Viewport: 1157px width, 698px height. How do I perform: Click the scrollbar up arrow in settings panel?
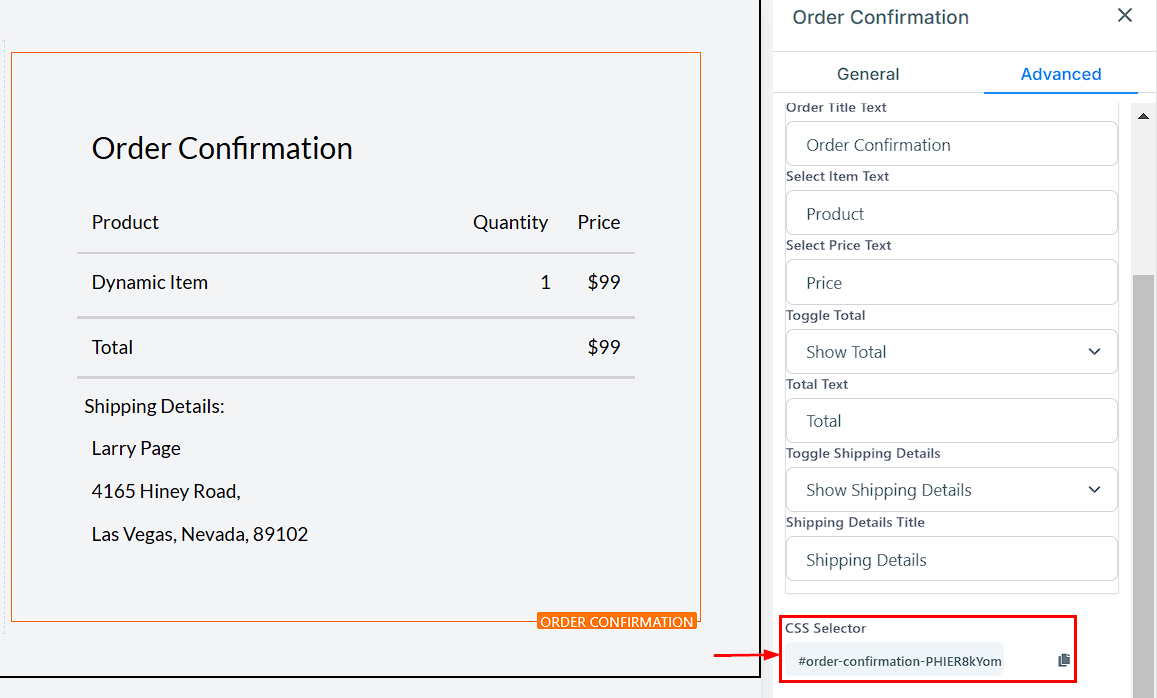(1143, 117)
